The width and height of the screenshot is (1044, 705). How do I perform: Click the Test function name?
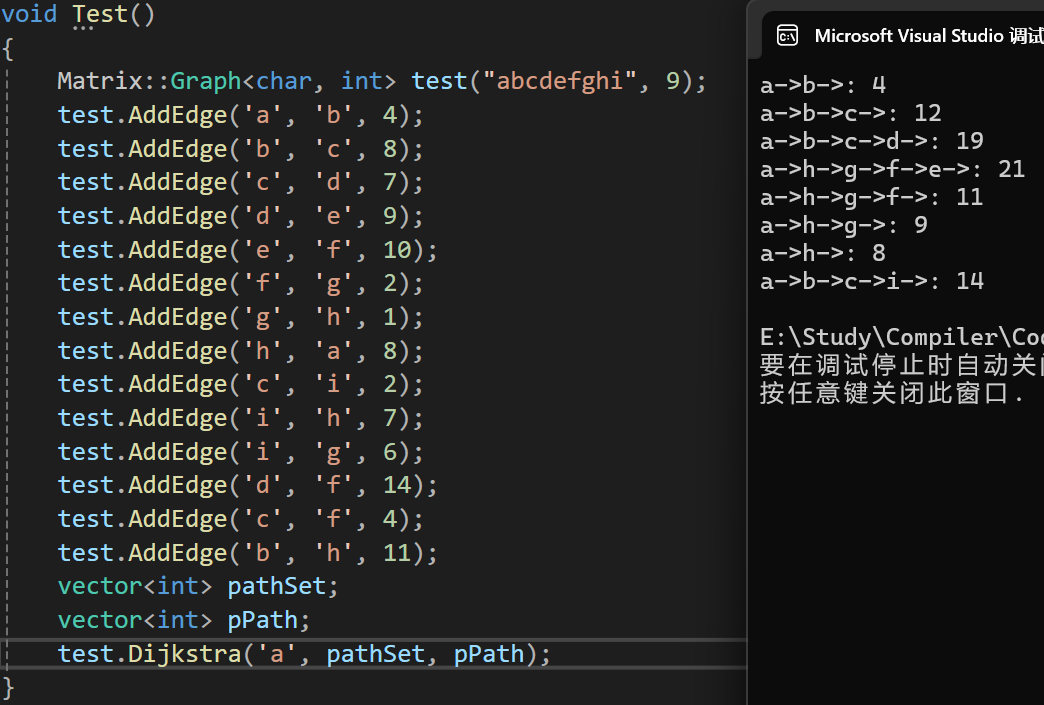point(100,14)
